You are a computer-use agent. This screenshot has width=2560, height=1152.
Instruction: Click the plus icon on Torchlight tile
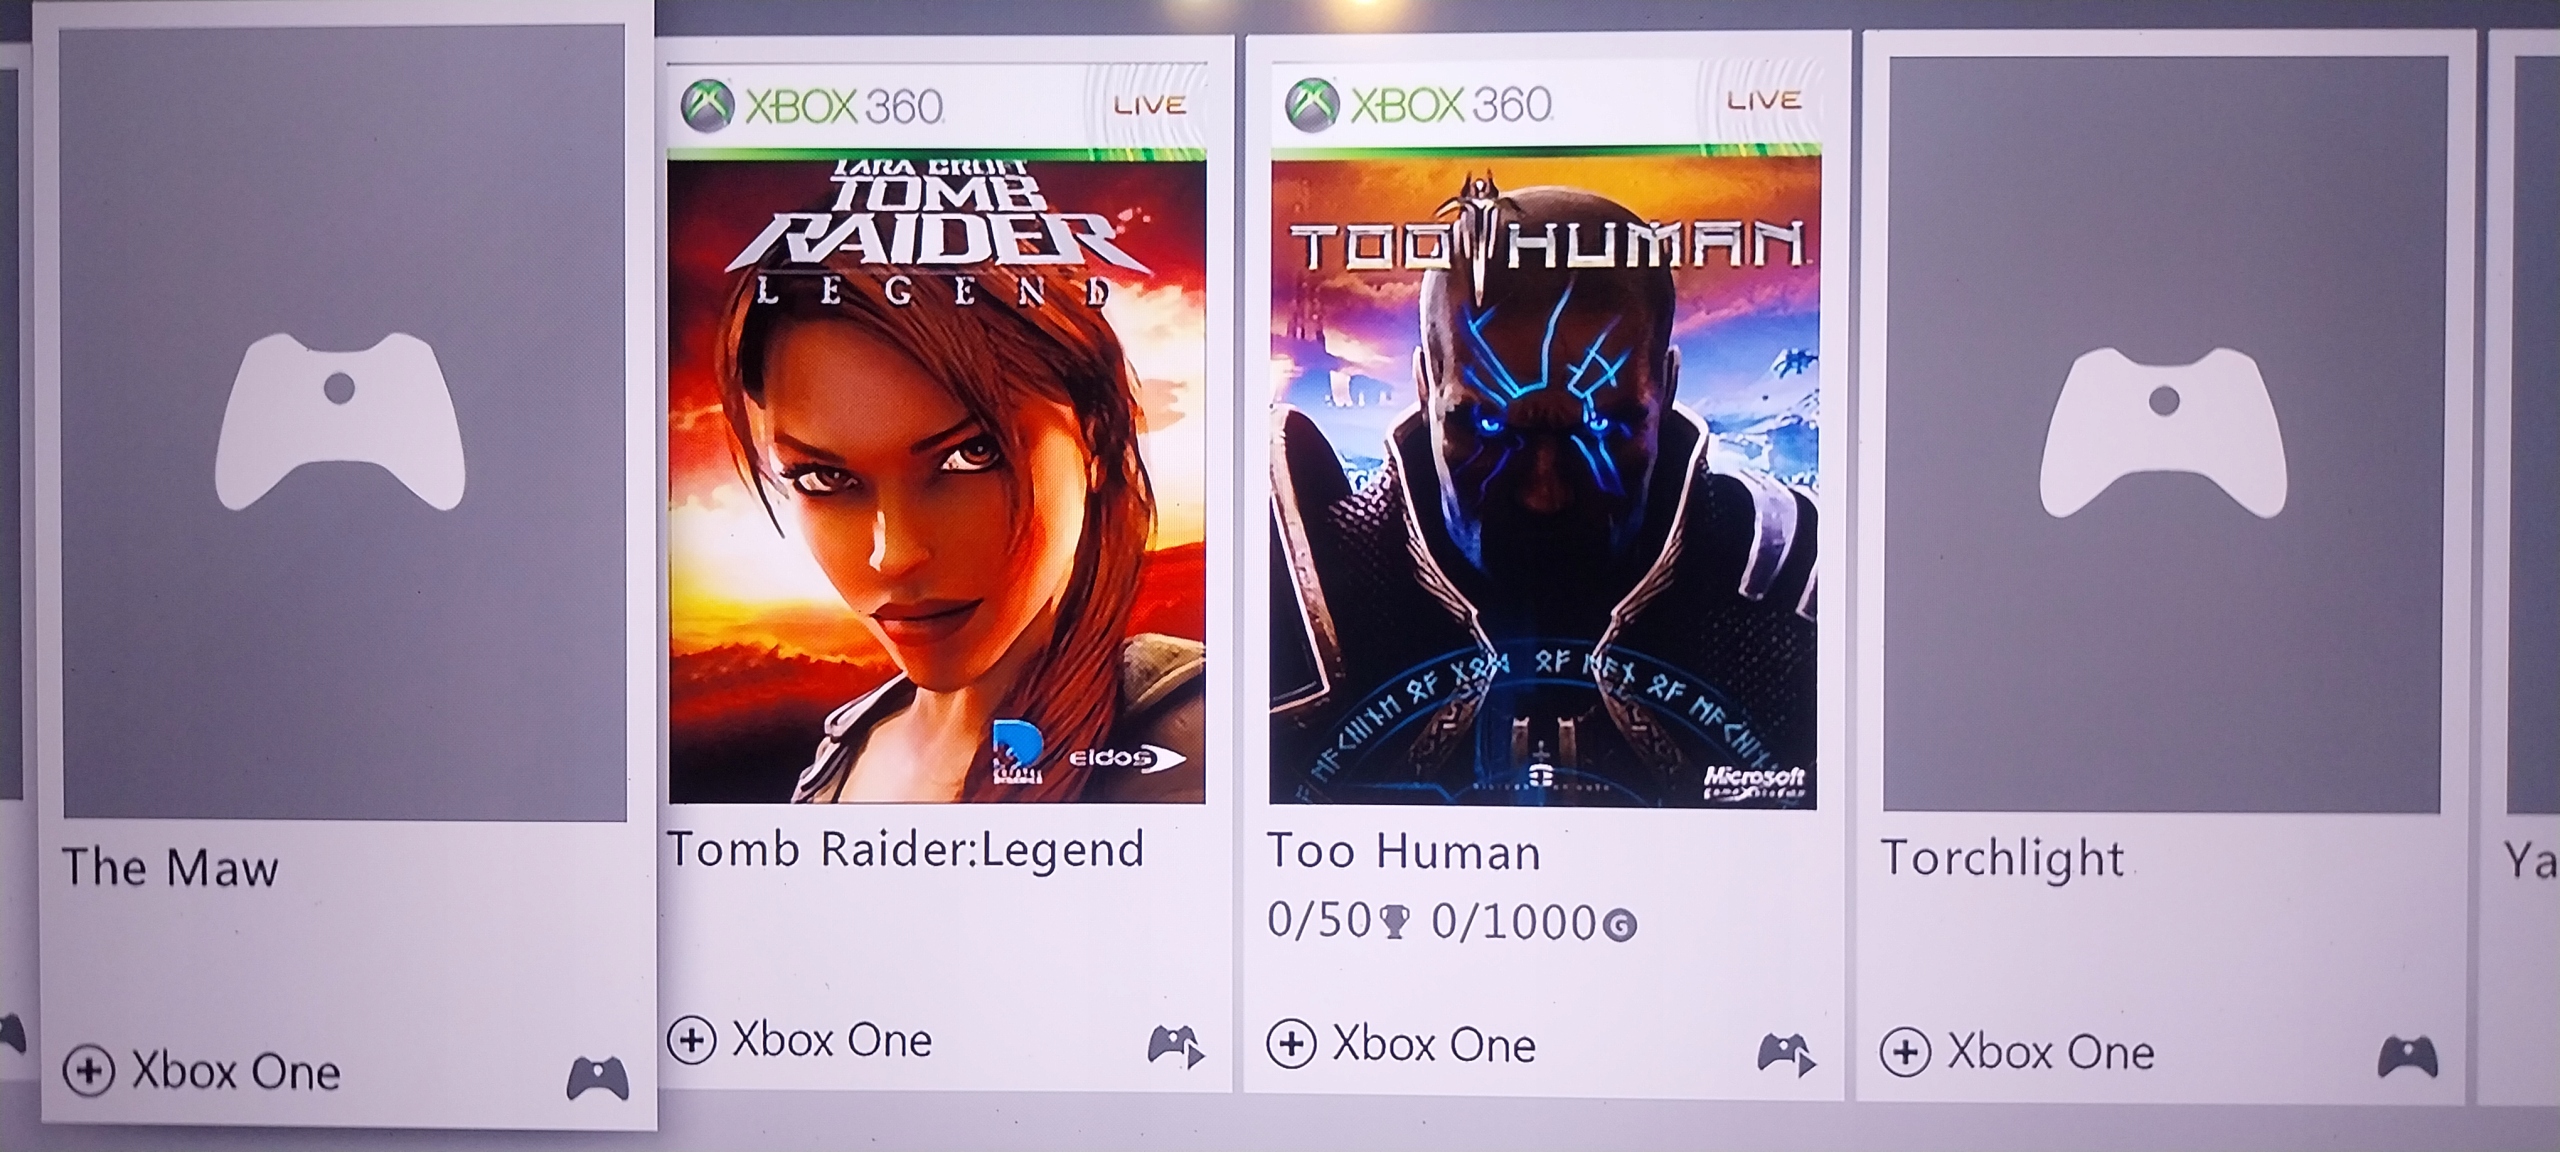tap(1905, 1053)
